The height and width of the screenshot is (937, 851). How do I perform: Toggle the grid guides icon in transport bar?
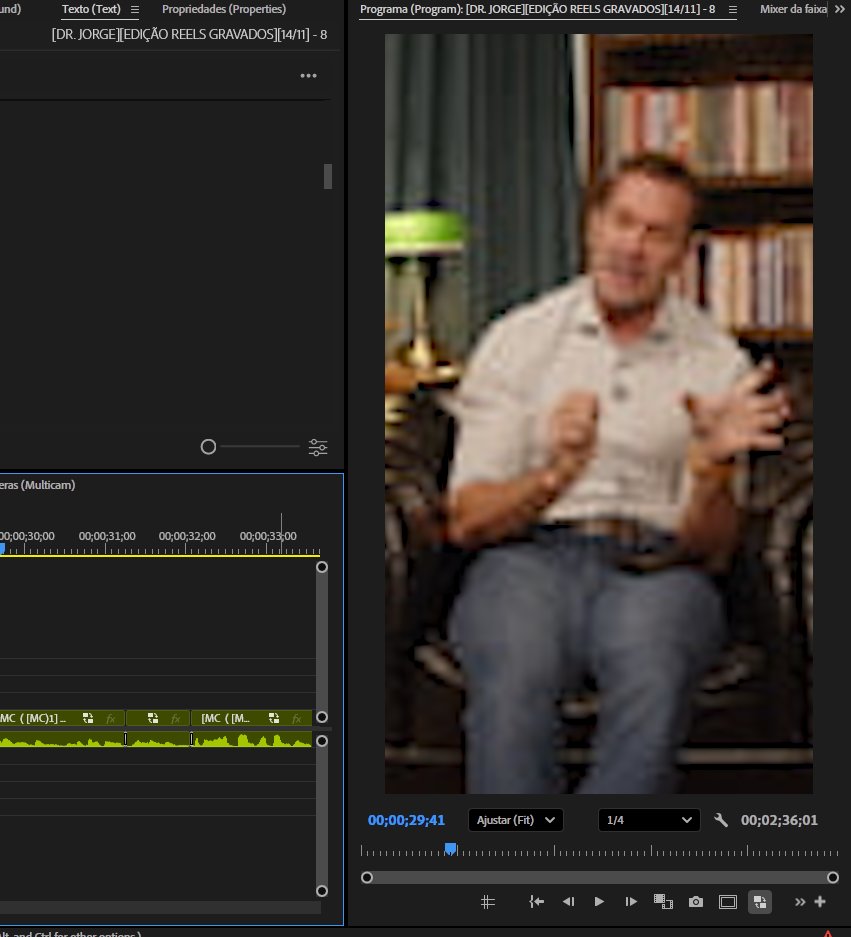pyautogui.click(x=488, y=902)
